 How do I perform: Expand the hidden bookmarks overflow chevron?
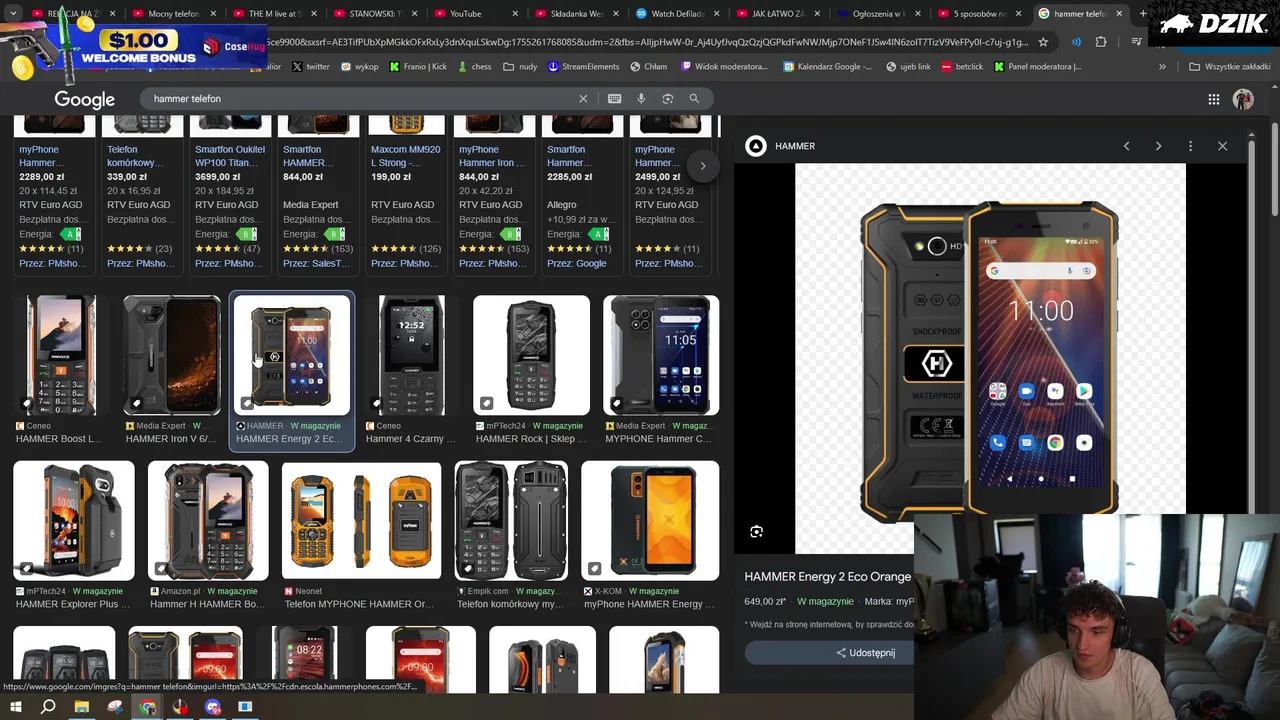pos(1162,67)
